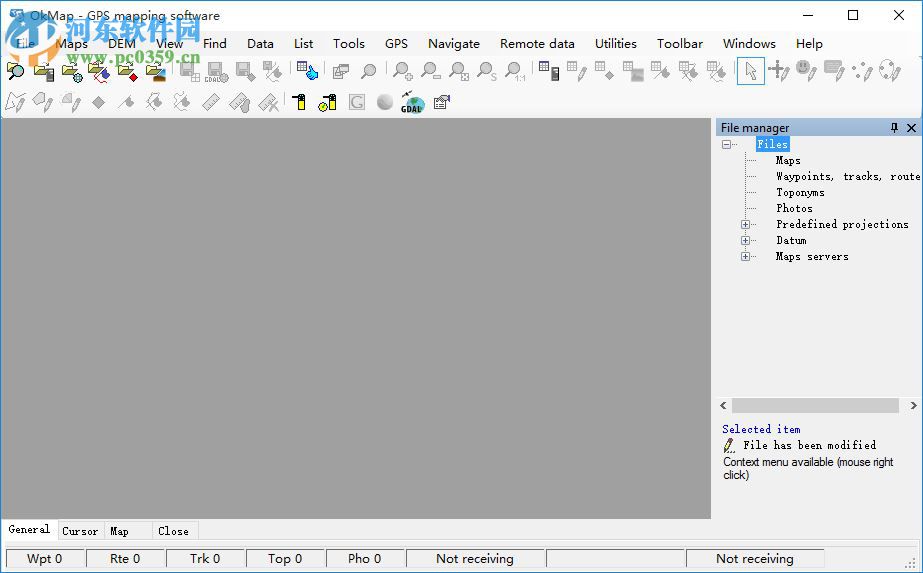
Task: Click the Pho 0 status cell
Action: coord(364,558)
